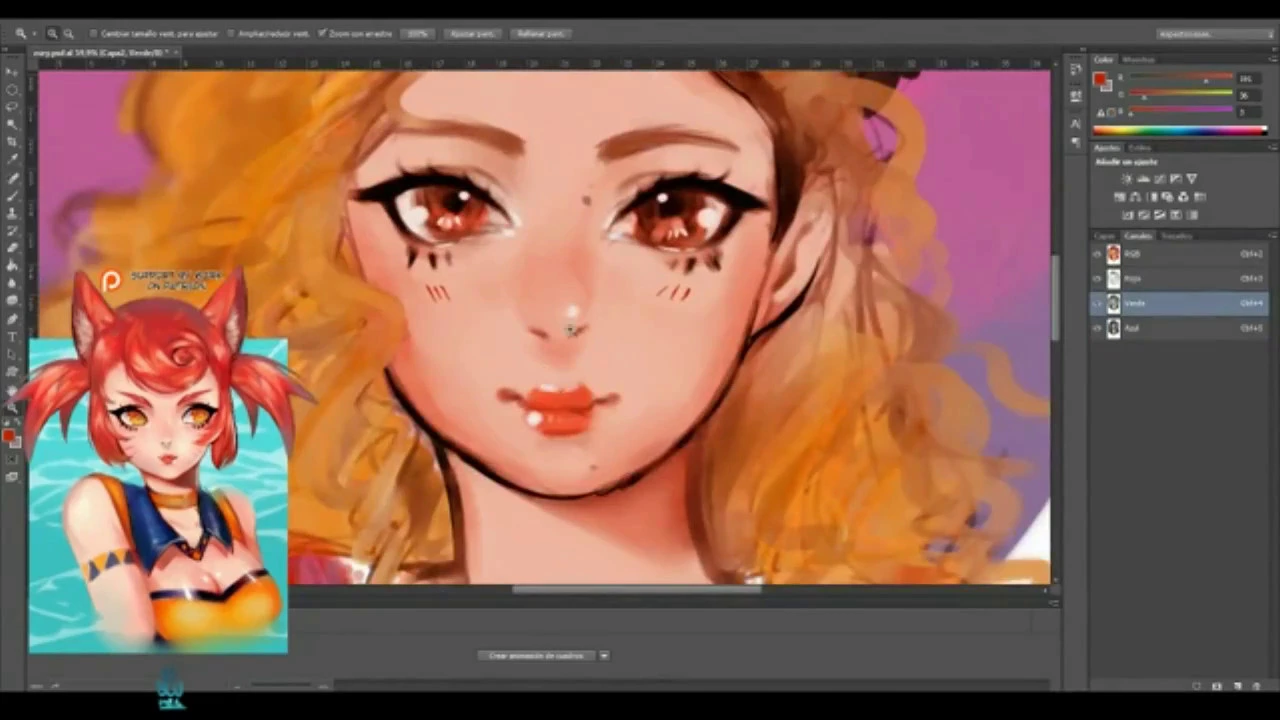The image size is (1280, 720).
Task: Toggle resize windows to fit checkbox
Action: 93,34
